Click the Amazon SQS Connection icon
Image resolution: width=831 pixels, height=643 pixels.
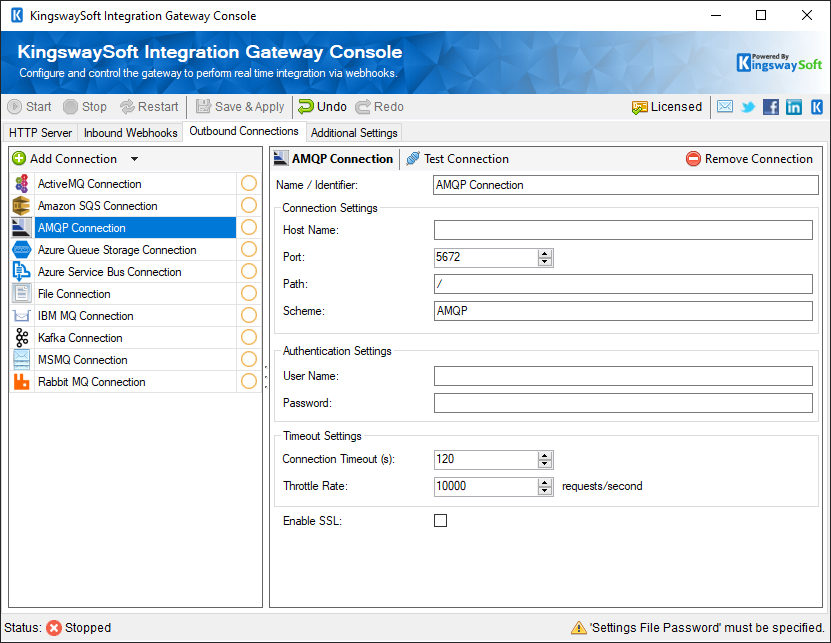click(x=22, y=206)
